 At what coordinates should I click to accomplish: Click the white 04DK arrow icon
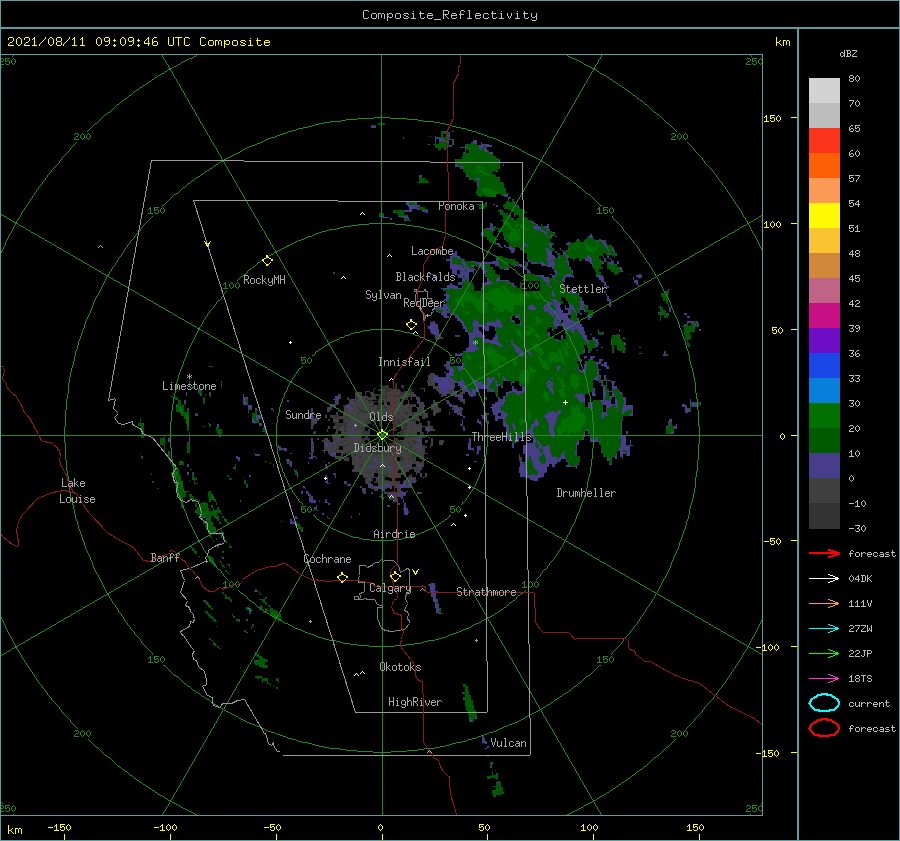click(824, 578)
